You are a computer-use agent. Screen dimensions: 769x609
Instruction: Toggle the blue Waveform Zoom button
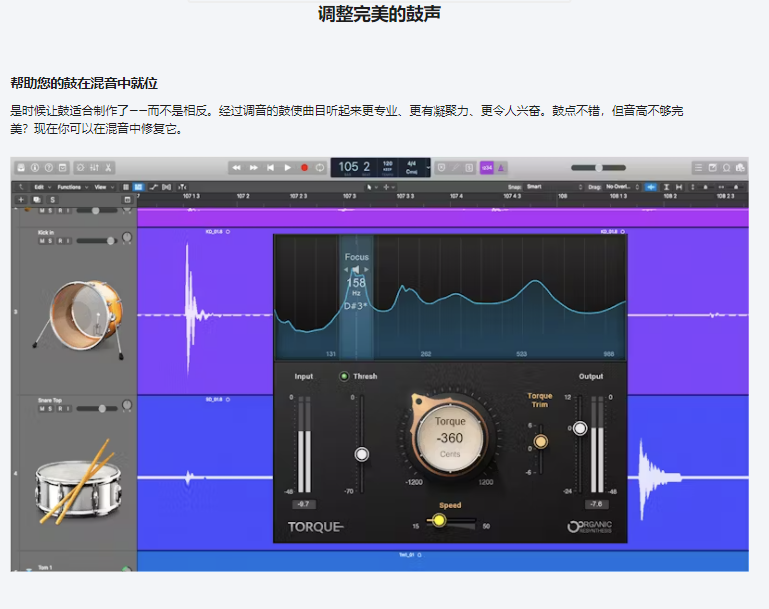point(651,187)
